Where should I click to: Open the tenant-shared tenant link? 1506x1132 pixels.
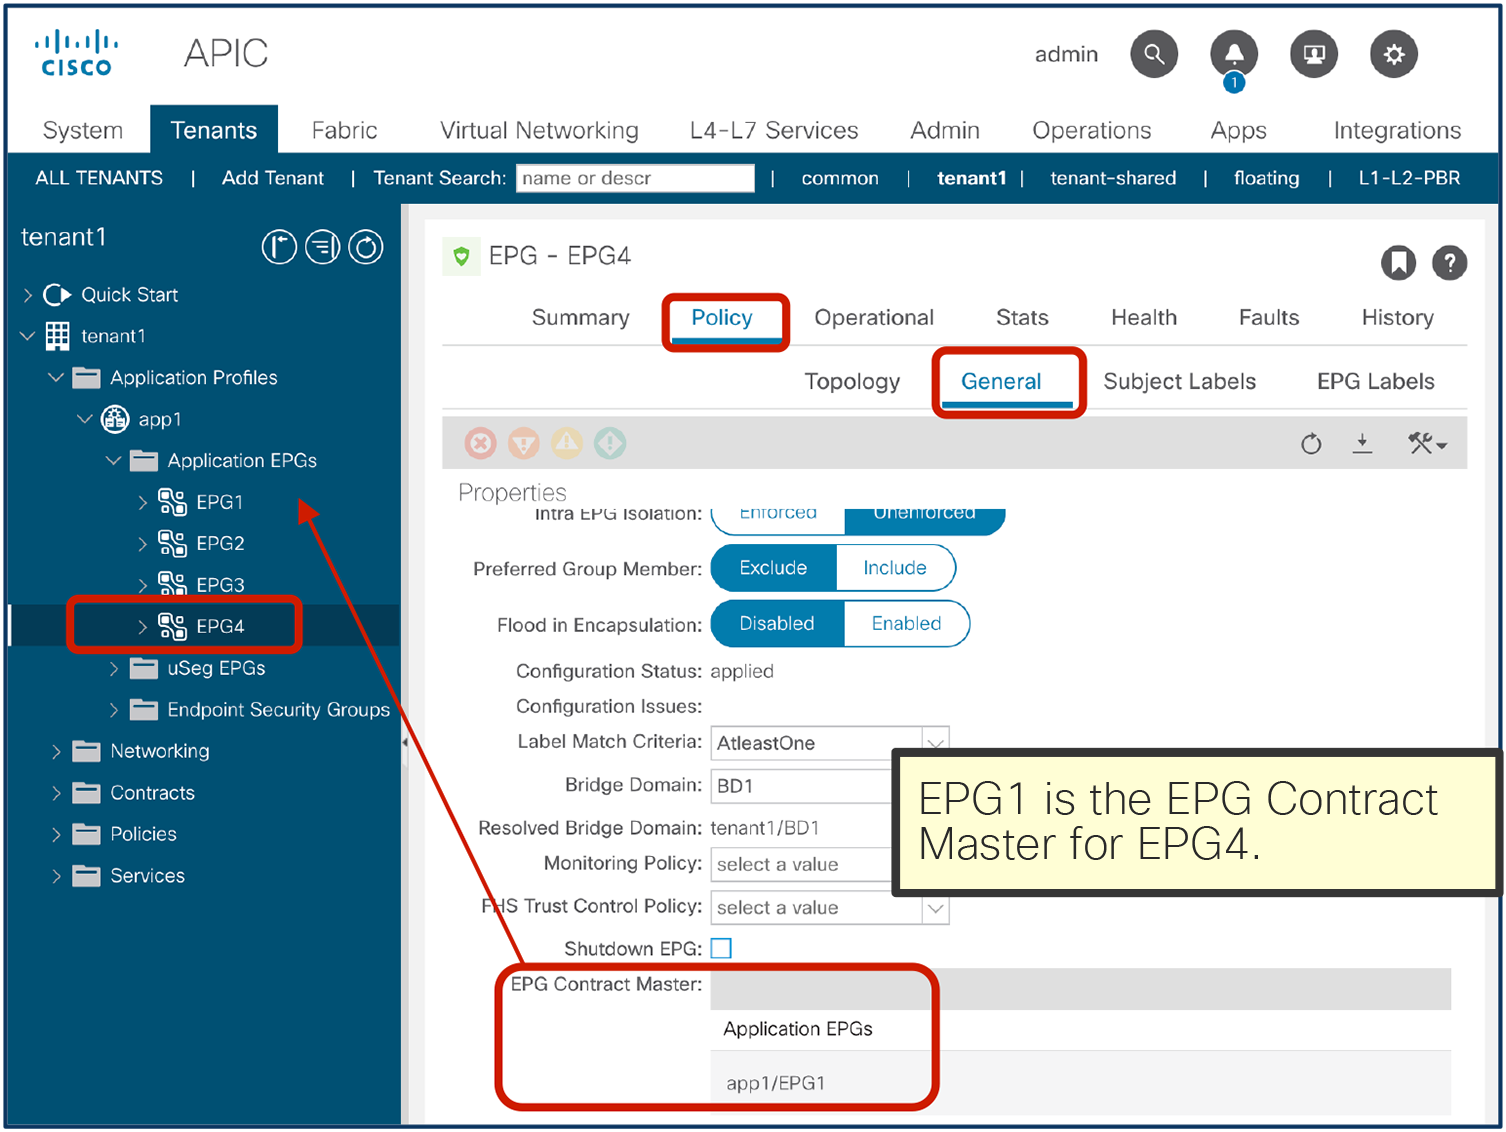pyautogui.click(x=1113, y=178)
